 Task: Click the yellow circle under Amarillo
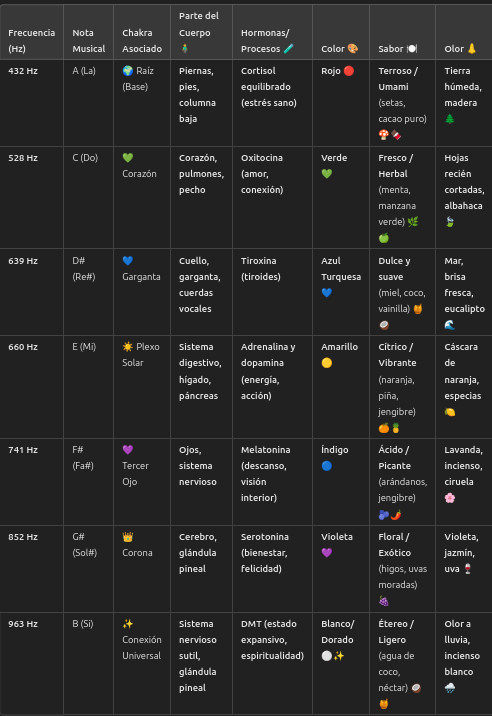(x=327, y=363)
